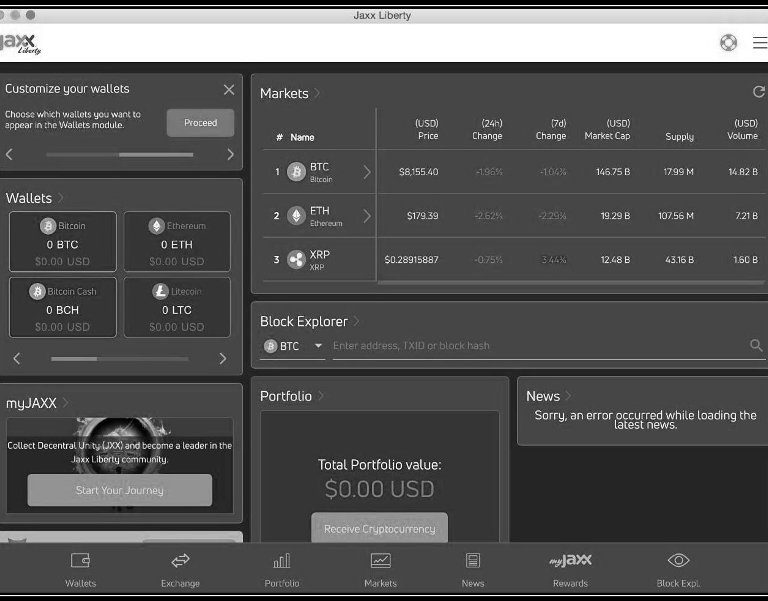This screenshot has height=601, width=768.
Task: Click the Ethereum coin icon in Wallets
Action: [157, 226]
